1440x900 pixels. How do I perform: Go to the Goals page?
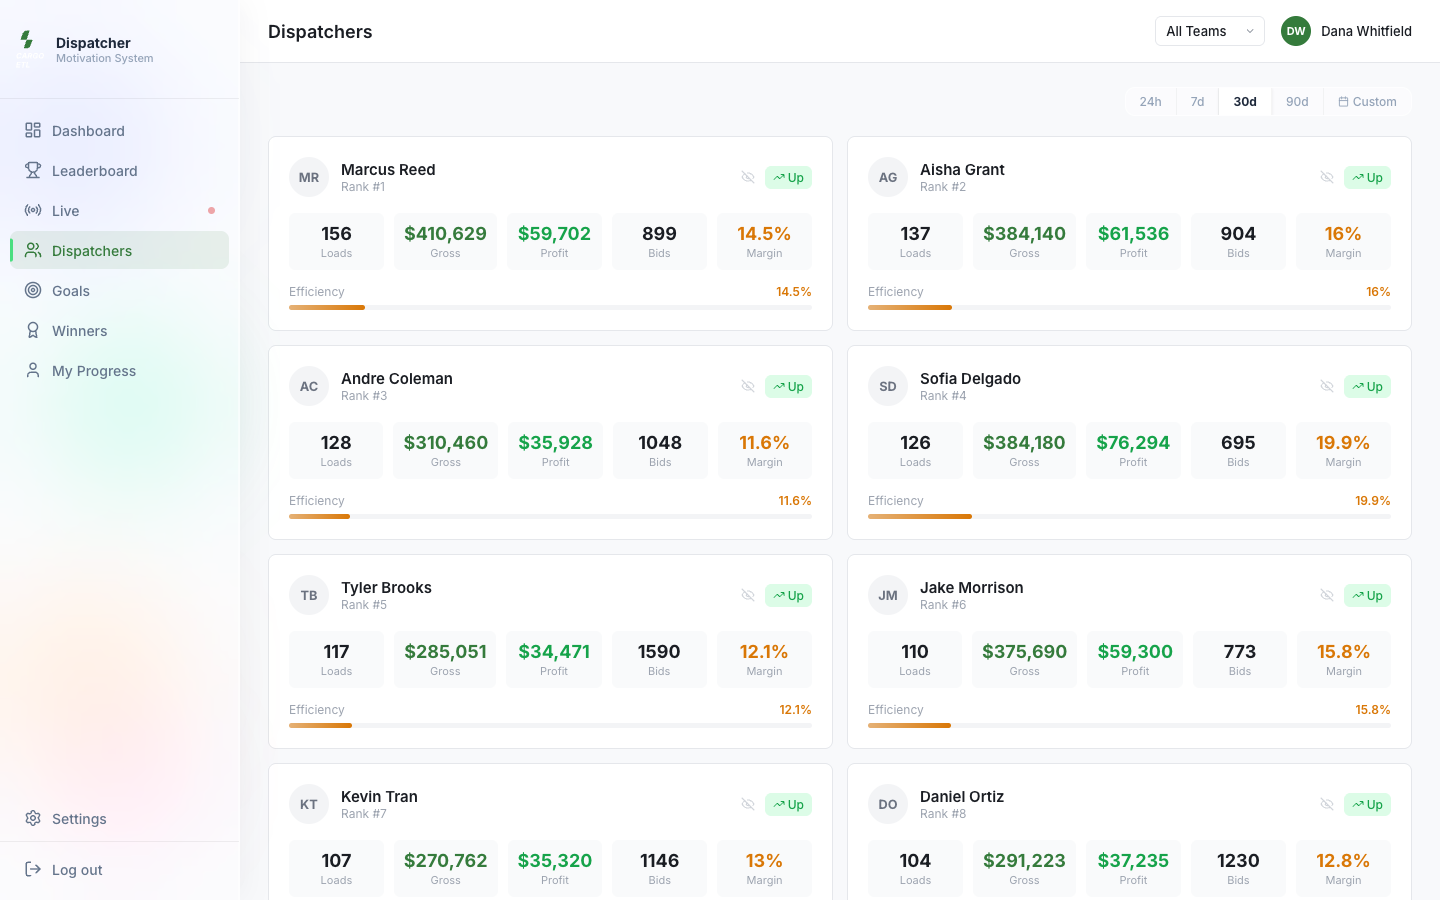pos(119,290)
